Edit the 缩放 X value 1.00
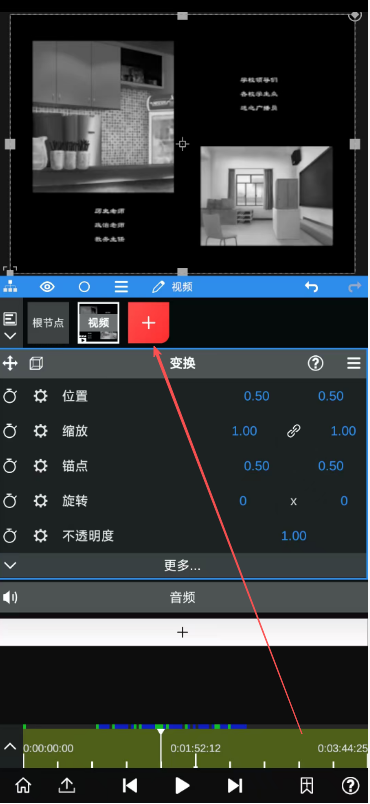 [244, 431]
